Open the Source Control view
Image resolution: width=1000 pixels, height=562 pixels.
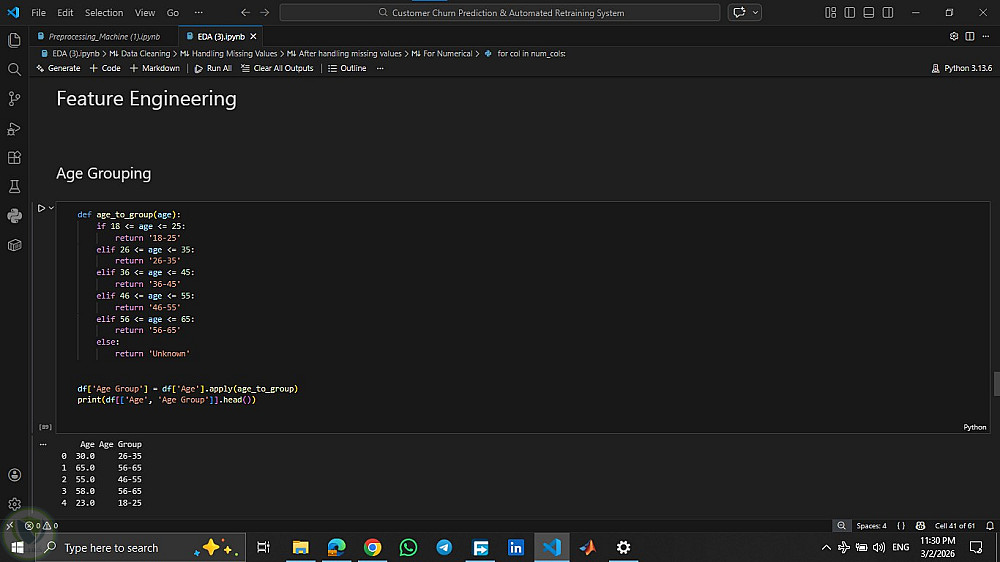coord(14,98)
